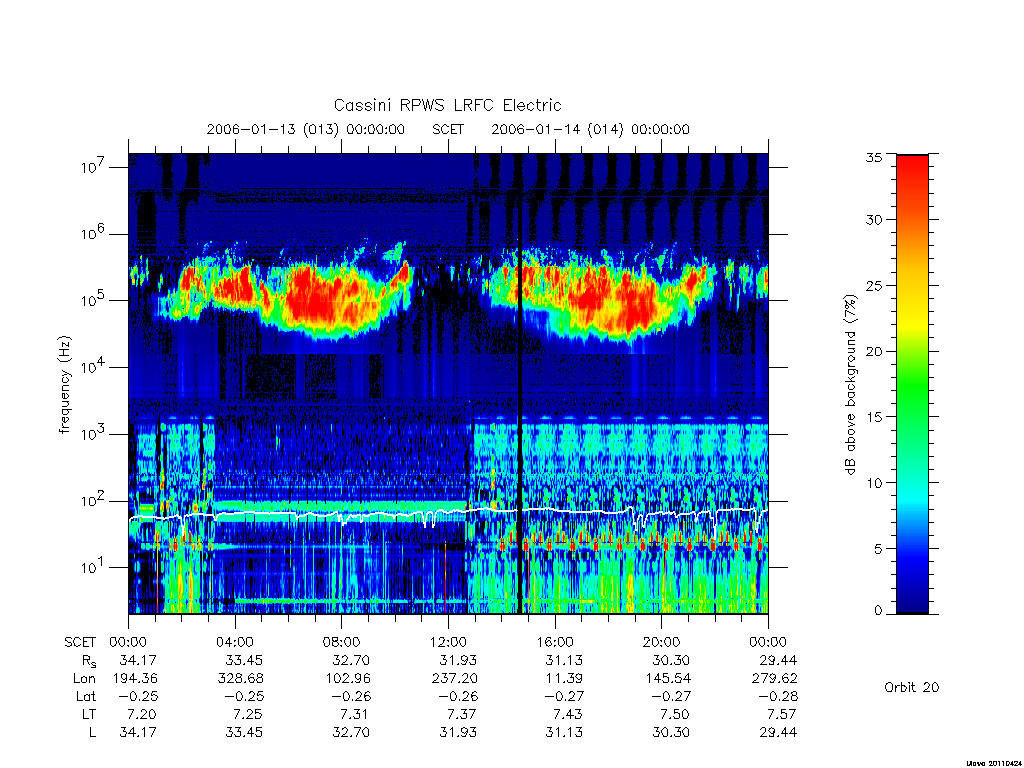Click the Lon value "102.96"
The height and width of the screenshot is (768, 1024).
tap(347, 679)
